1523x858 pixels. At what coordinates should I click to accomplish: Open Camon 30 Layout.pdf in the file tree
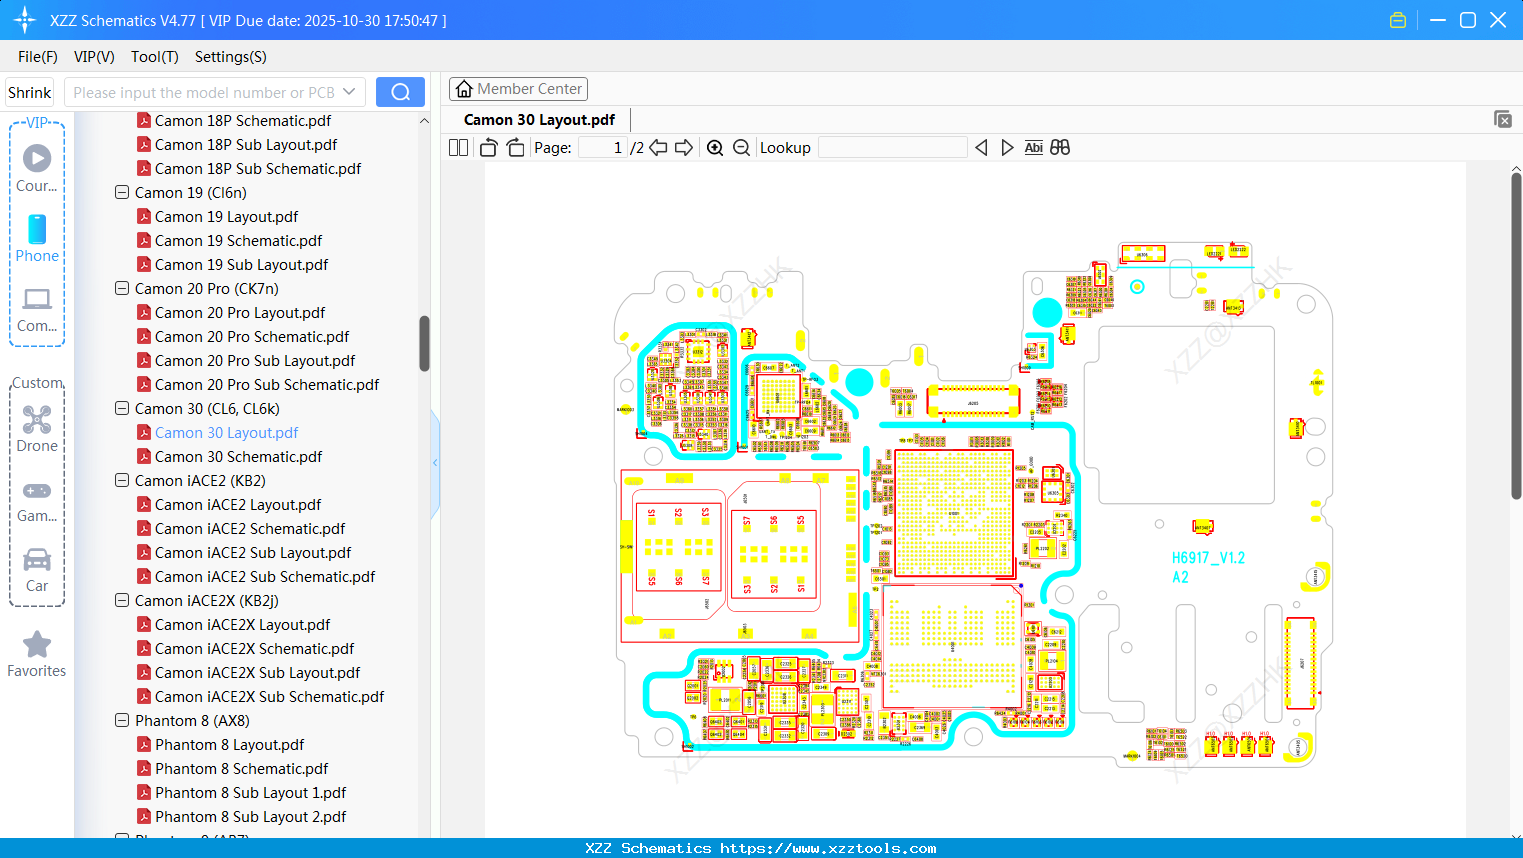226,432
